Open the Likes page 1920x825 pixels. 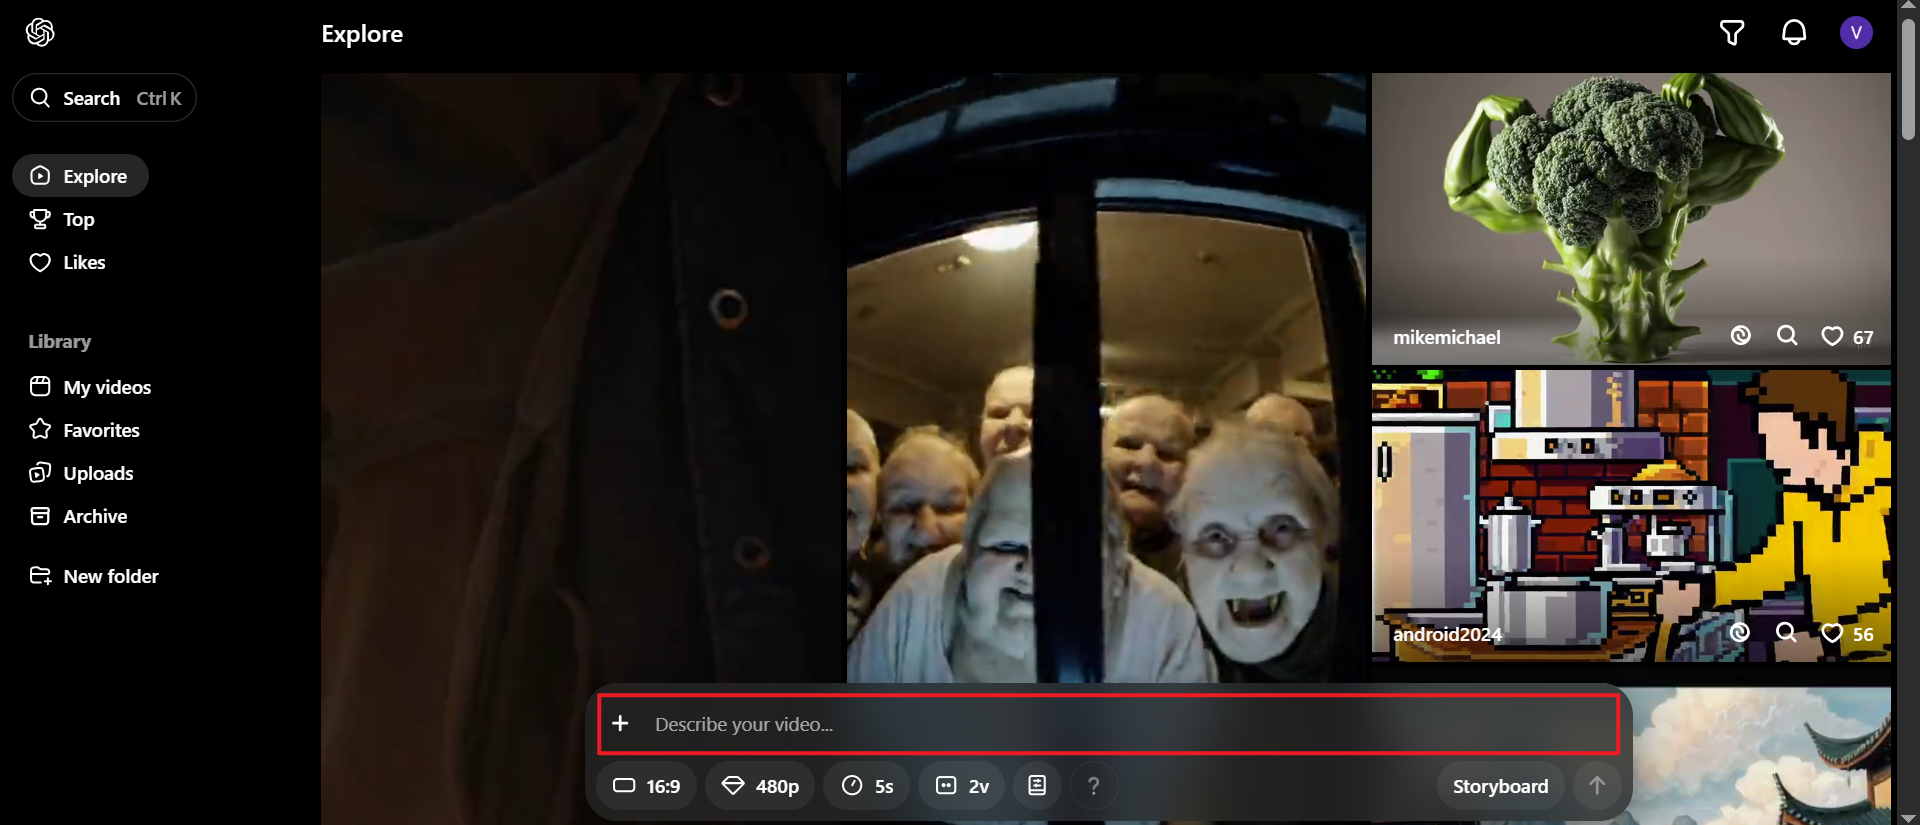(67, 262)
